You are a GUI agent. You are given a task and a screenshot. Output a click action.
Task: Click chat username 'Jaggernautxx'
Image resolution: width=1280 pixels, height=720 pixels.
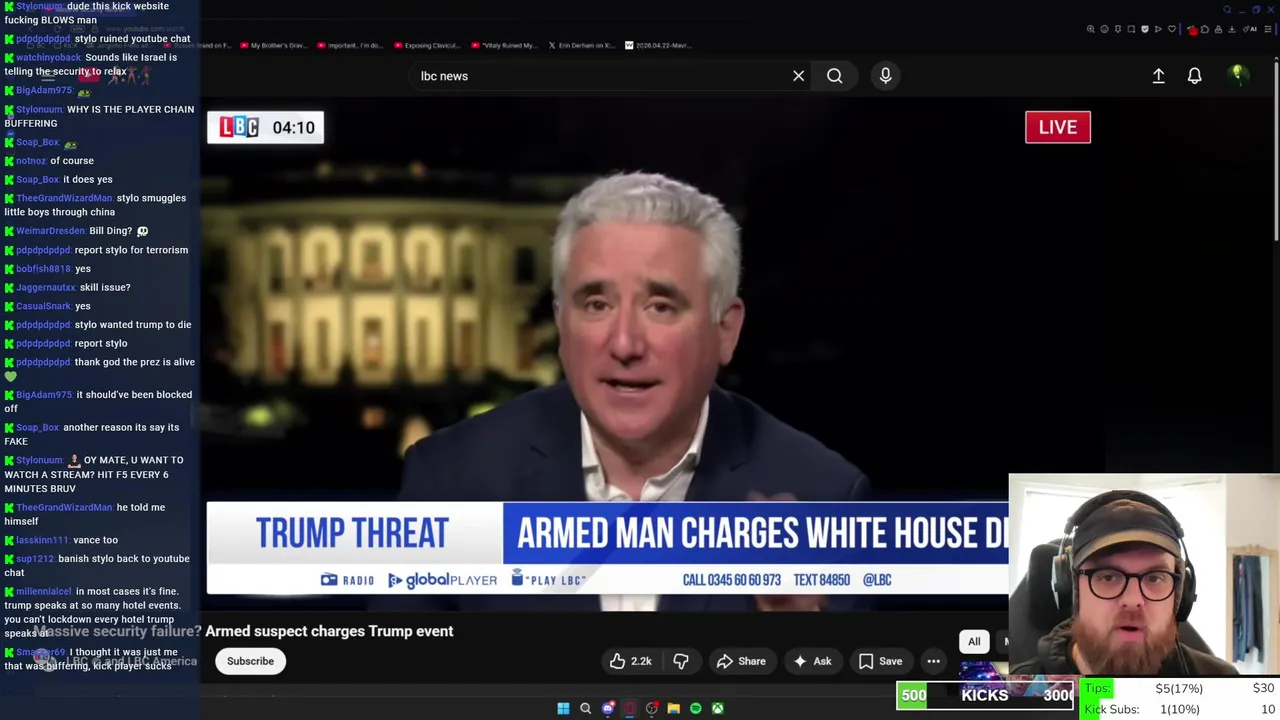coord(45,288)
